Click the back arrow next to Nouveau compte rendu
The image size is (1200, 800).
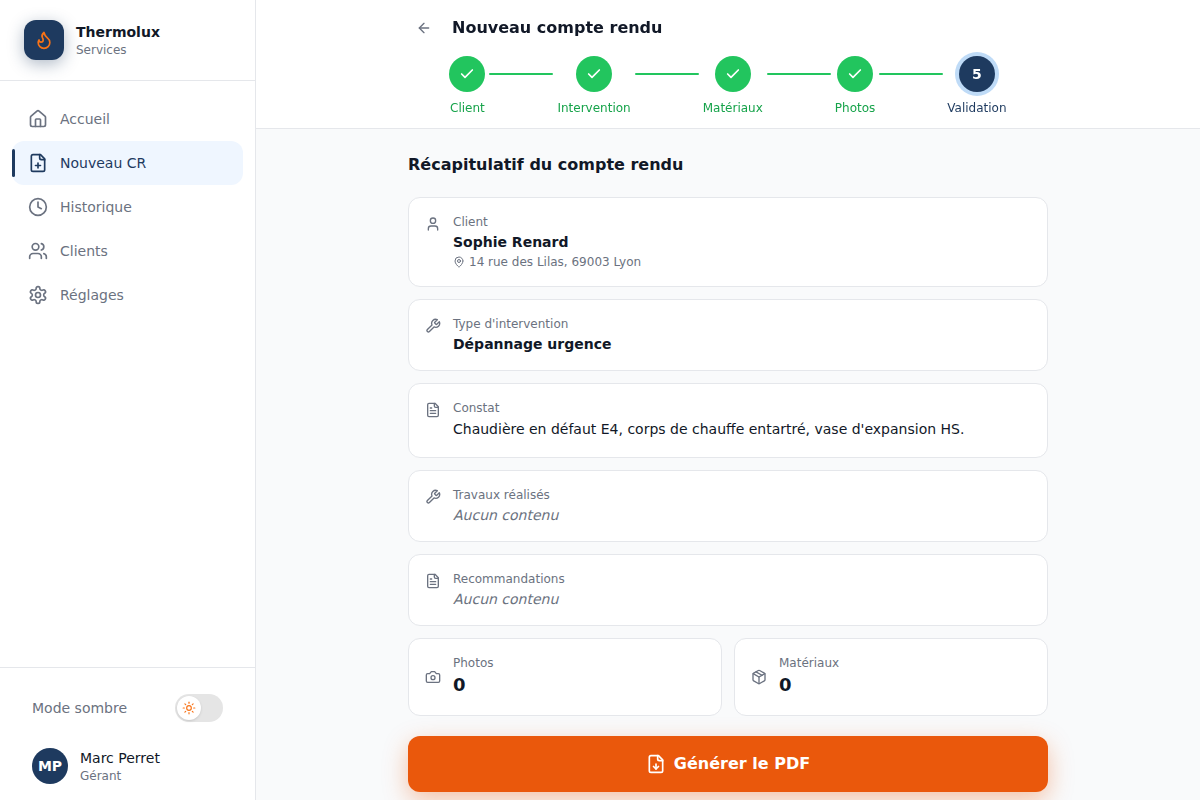coord(424,28)
